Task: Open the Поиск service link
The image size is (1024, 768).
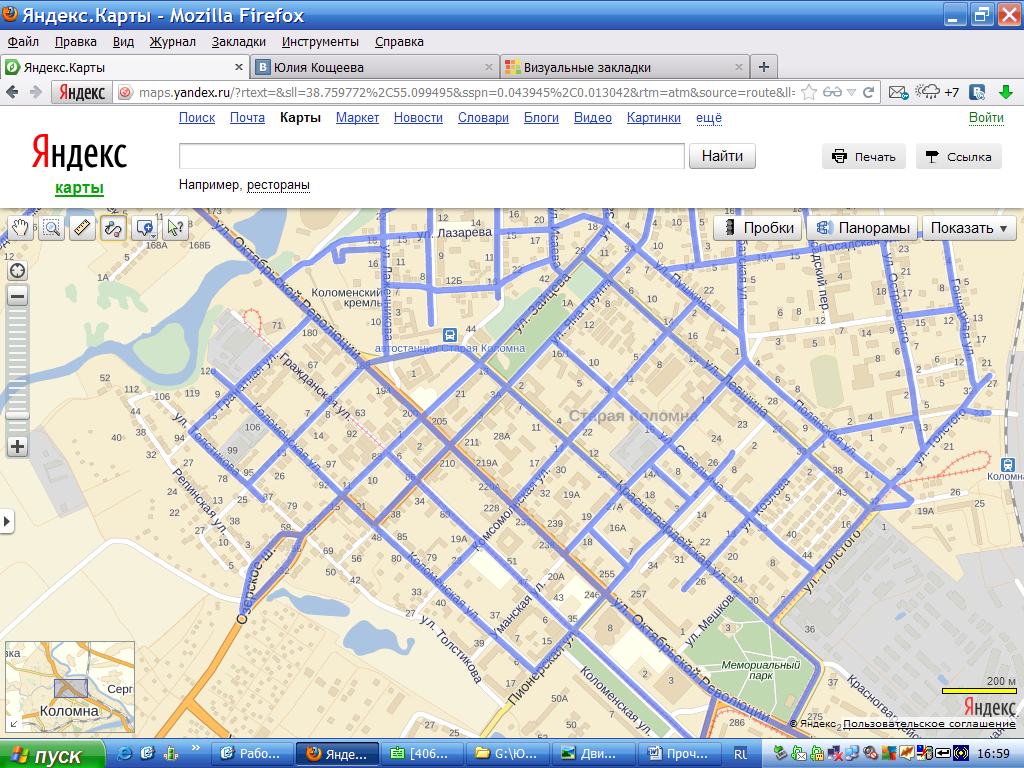Action: (197, 118)
